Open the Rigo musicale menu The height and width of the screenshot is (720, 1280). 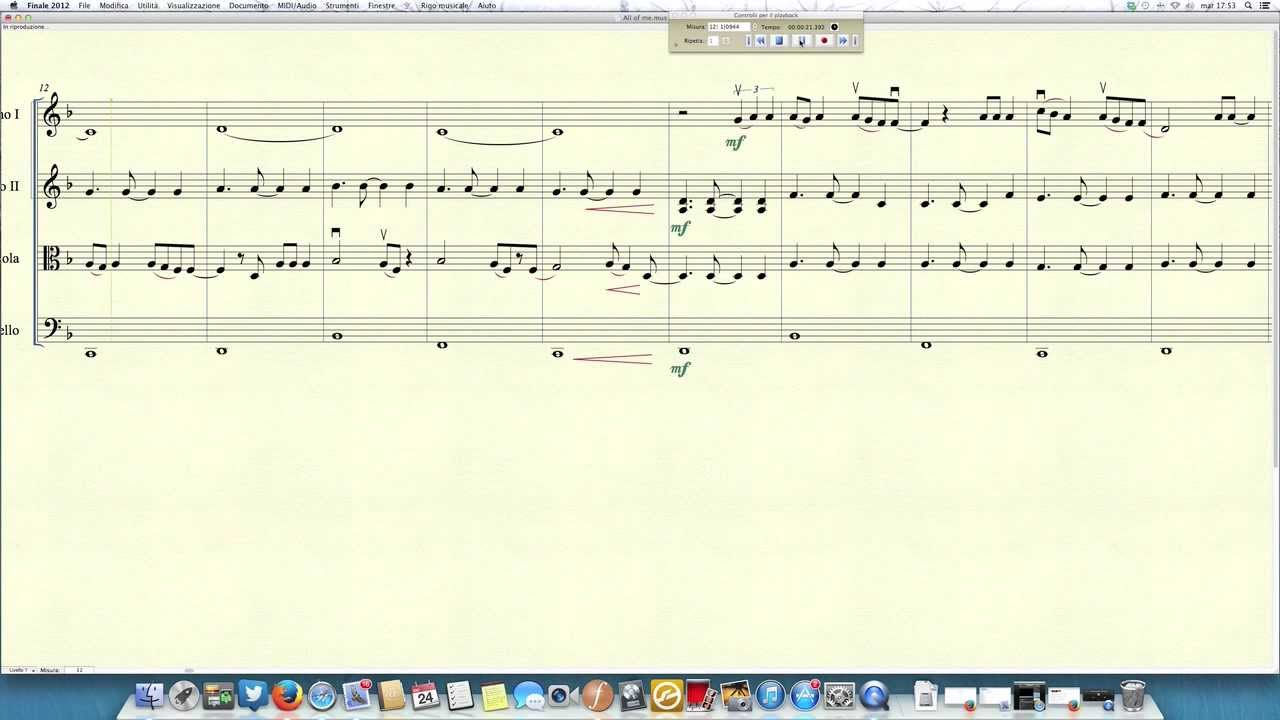[x=444, y=5]
